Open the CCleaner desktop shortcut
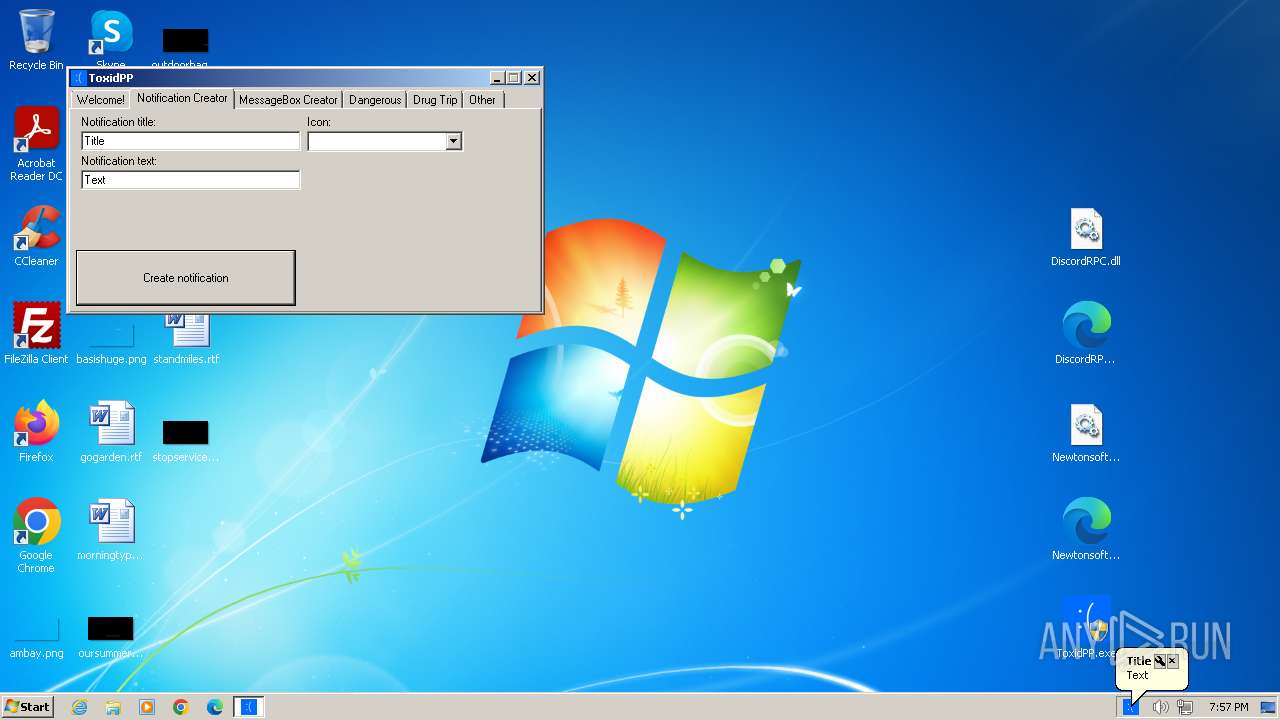 (36, 237)
